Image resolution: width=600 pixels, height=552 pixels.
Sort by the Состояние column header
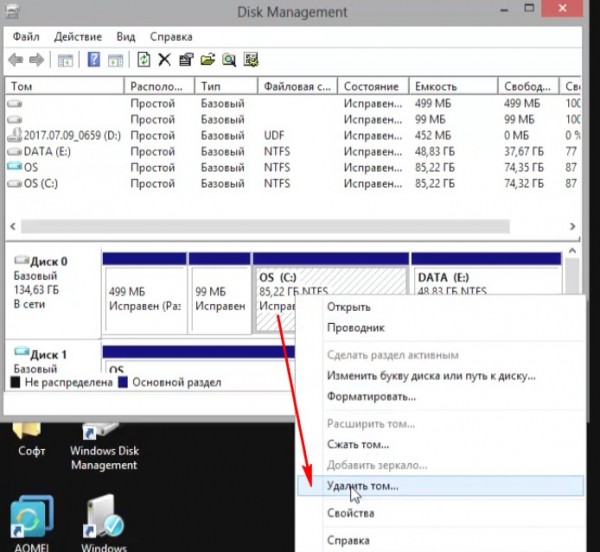pos(373,86)
